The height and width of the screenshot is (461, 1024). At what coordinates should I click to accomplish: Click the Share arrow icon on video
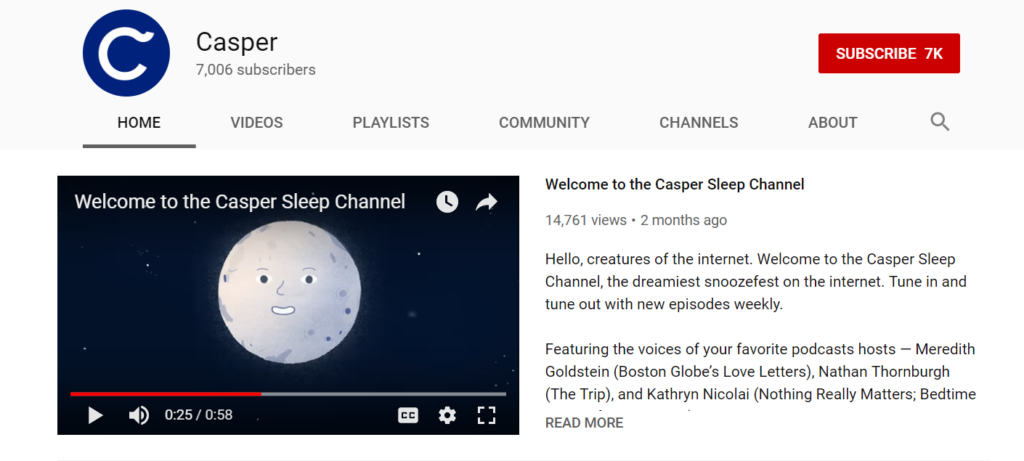pyautogui.click(x=487, y=202)
